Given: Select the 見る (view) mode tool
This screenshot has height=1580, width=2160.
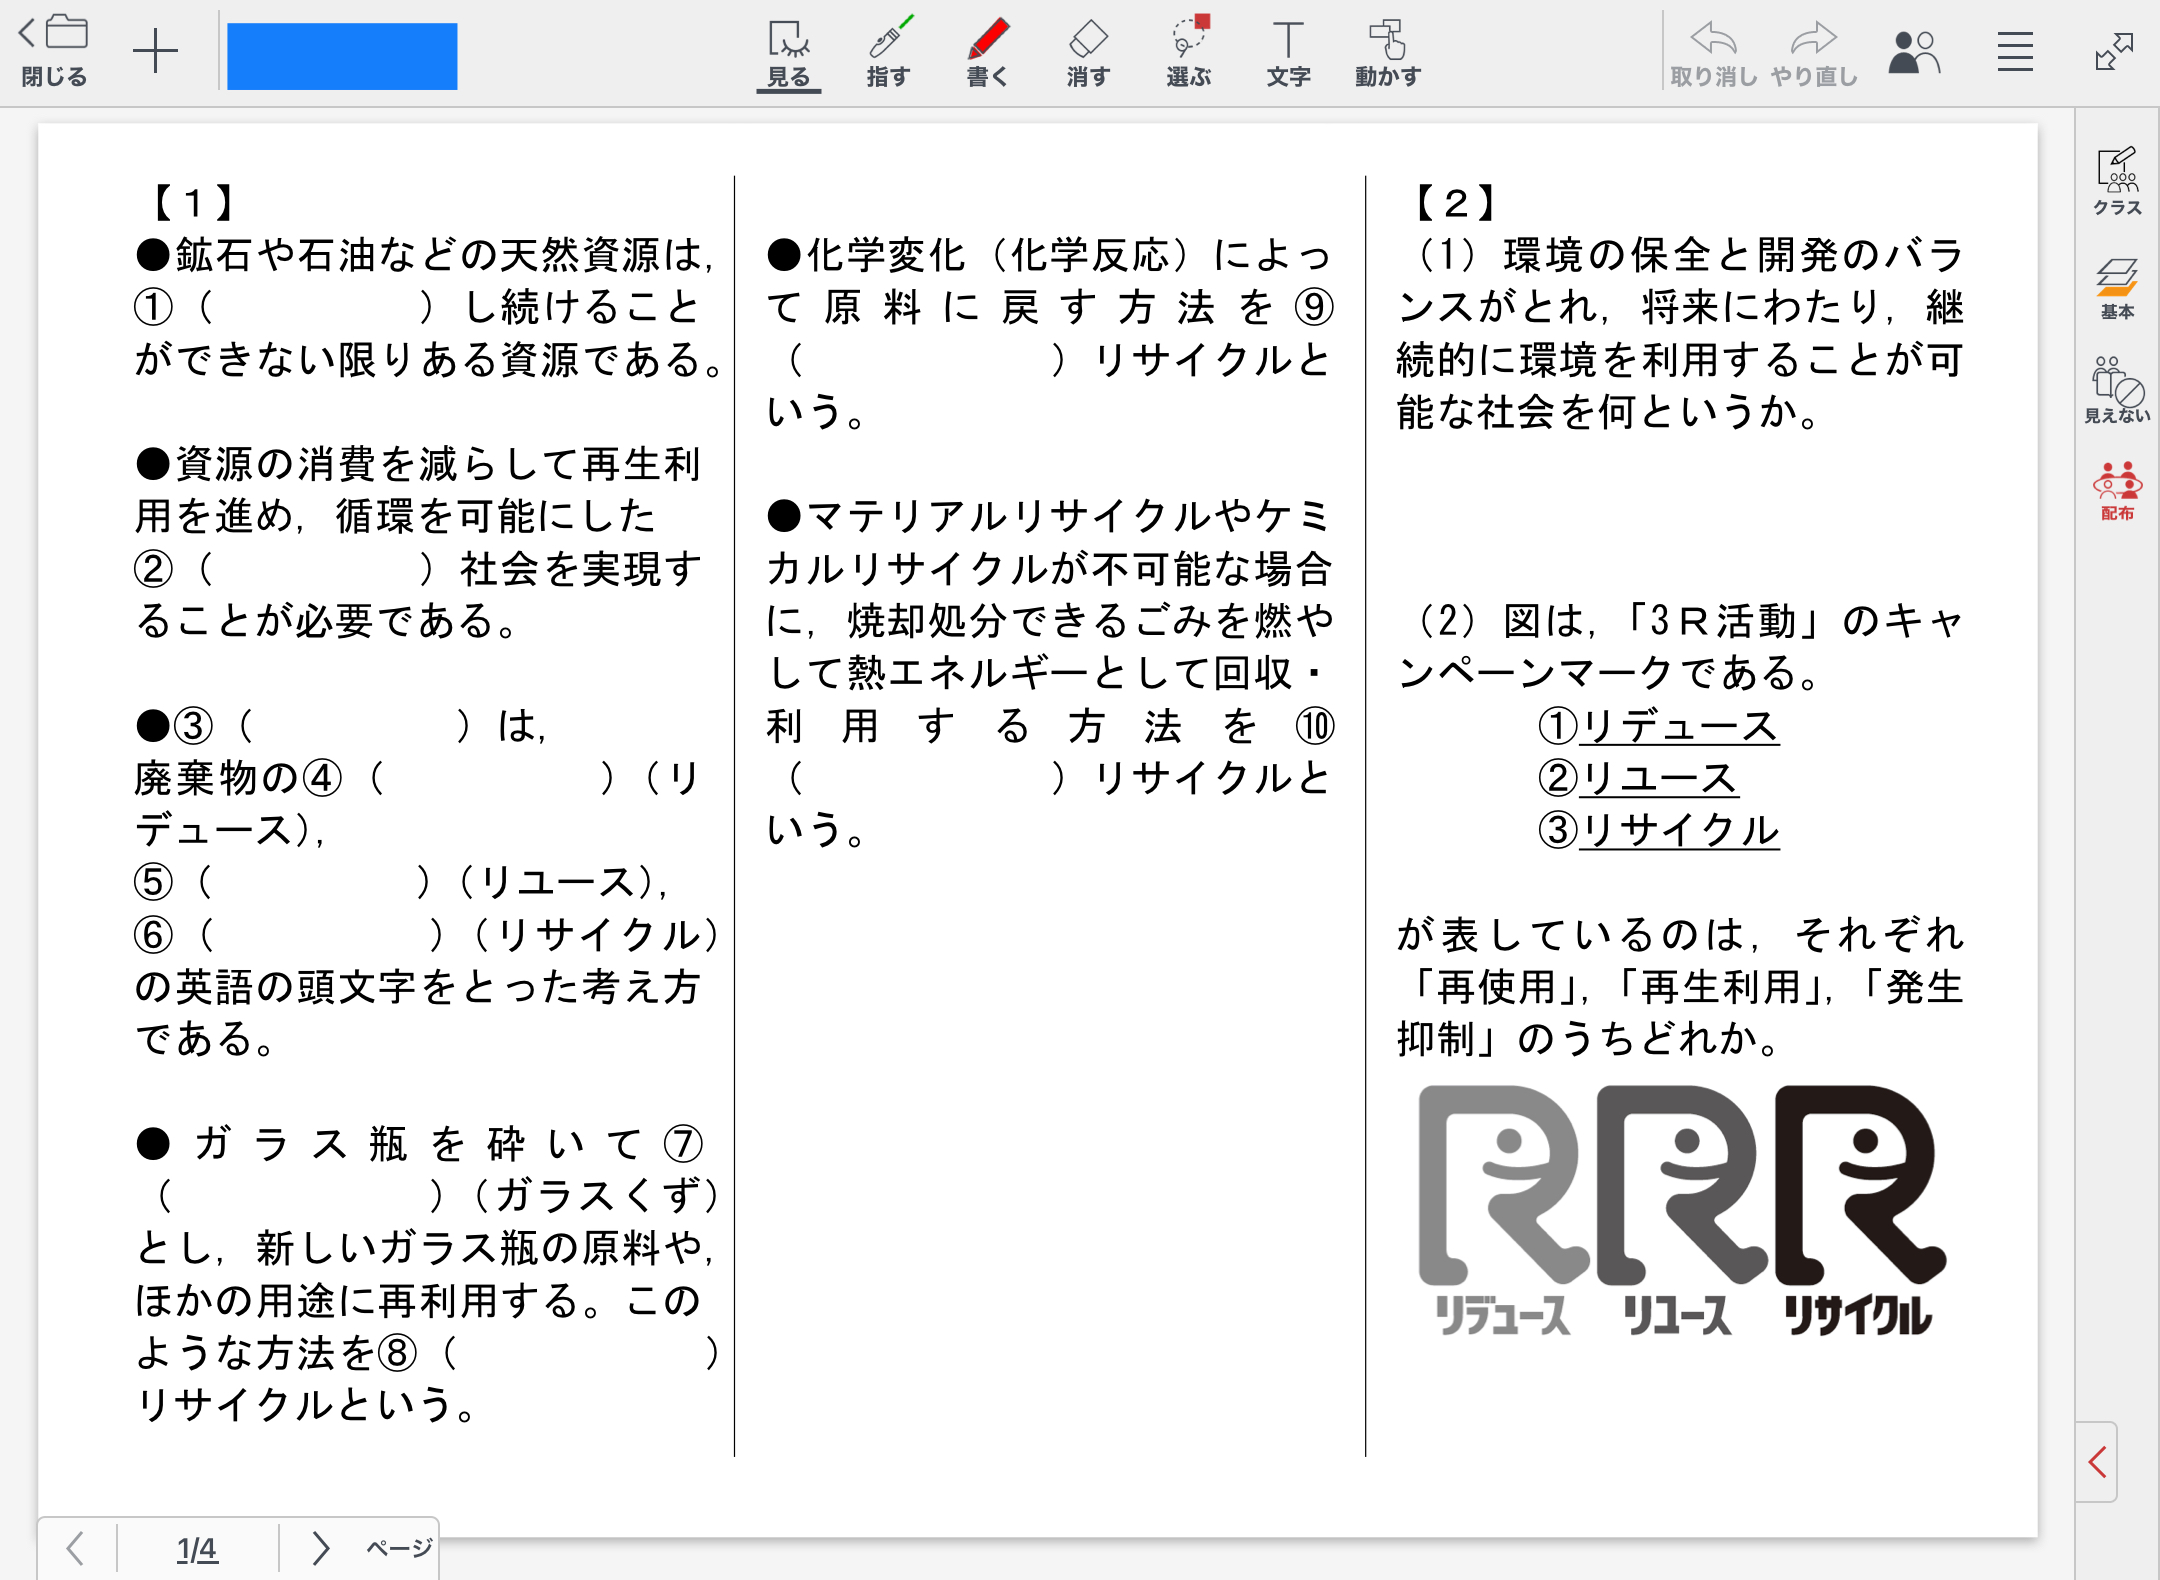Looking at the screenshot, I should coord(788,52).
